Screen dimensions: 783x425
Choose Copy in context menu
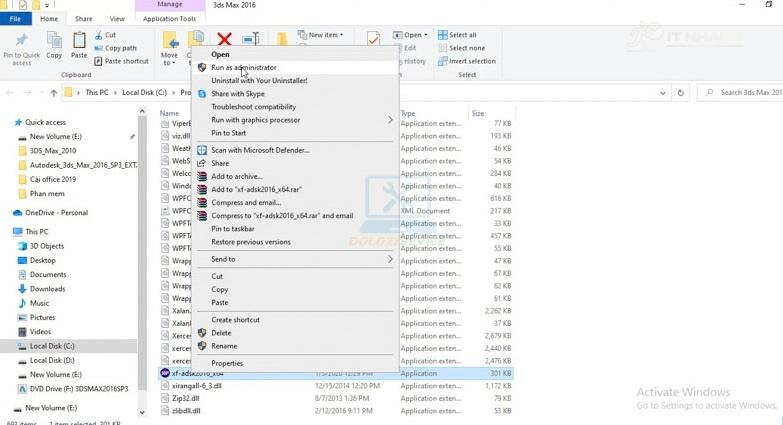point(295,290)
